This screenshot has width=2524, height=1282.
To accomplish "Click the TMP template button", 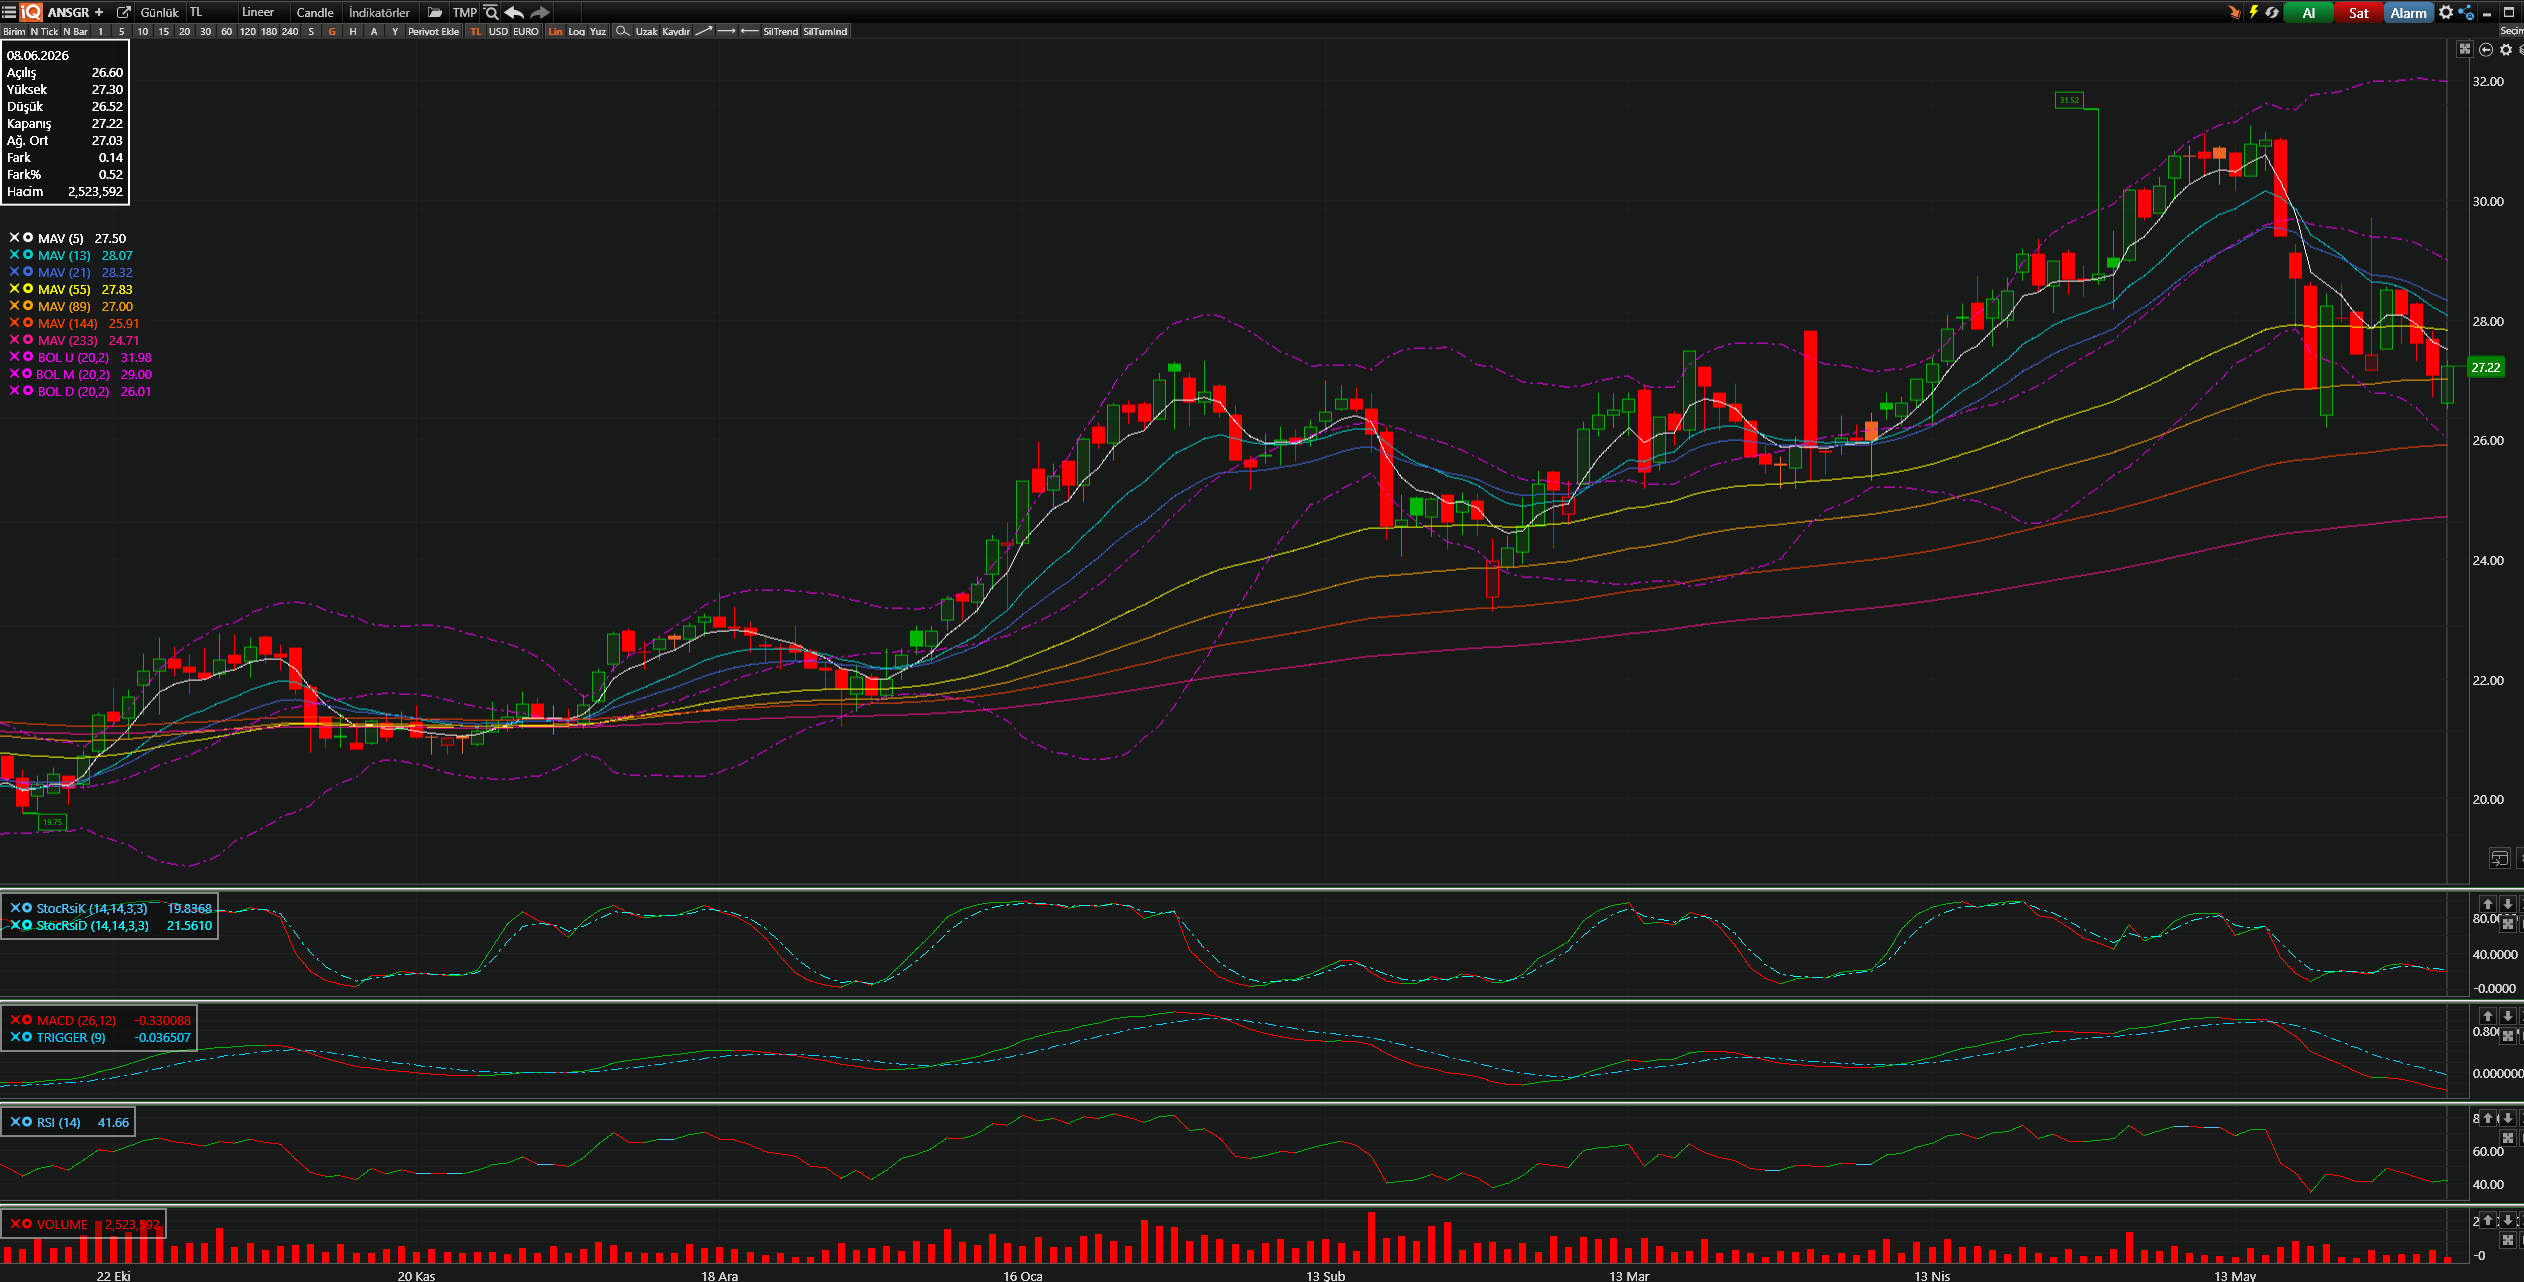I will coord(465,12).
